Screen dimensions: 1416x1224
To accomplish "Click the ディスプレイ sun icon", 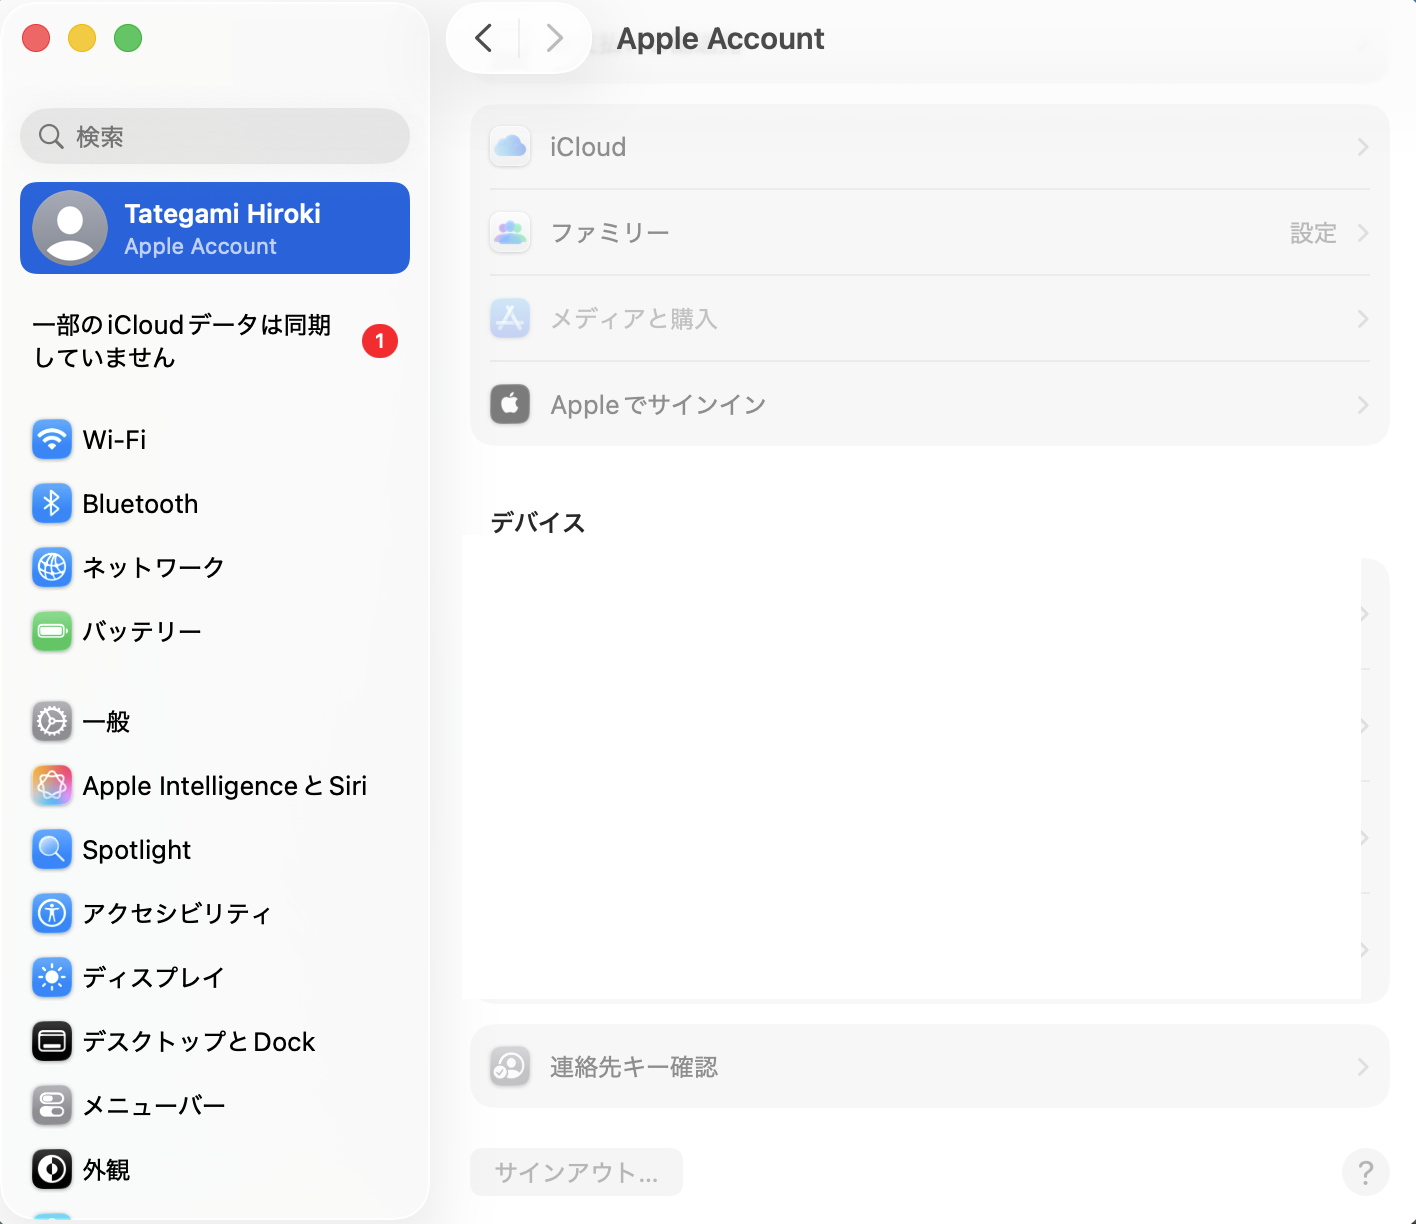I will coord(52,977).
